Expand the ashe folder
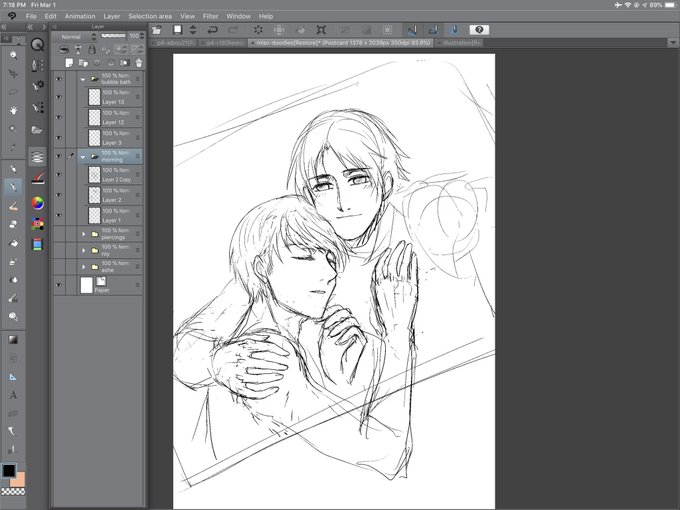Screen dimensions: 680x510 point(84,267)
